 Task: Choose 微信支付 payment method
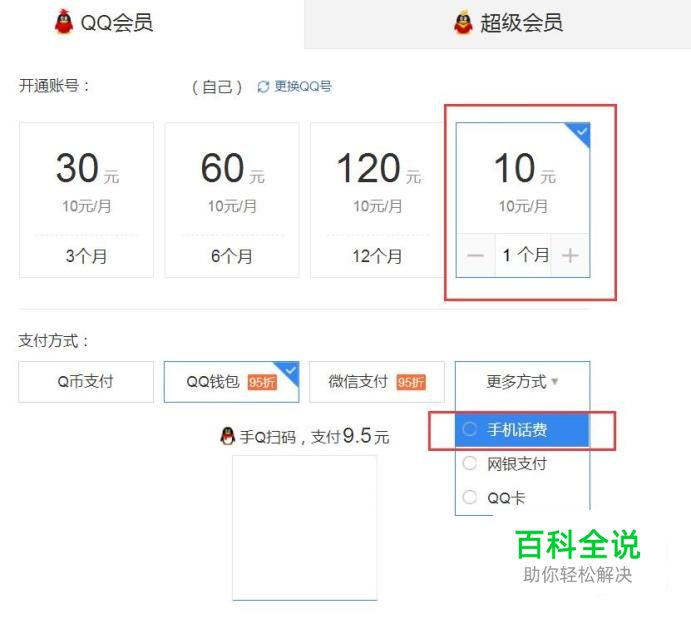pyautogui.click(x=377, y=382)
